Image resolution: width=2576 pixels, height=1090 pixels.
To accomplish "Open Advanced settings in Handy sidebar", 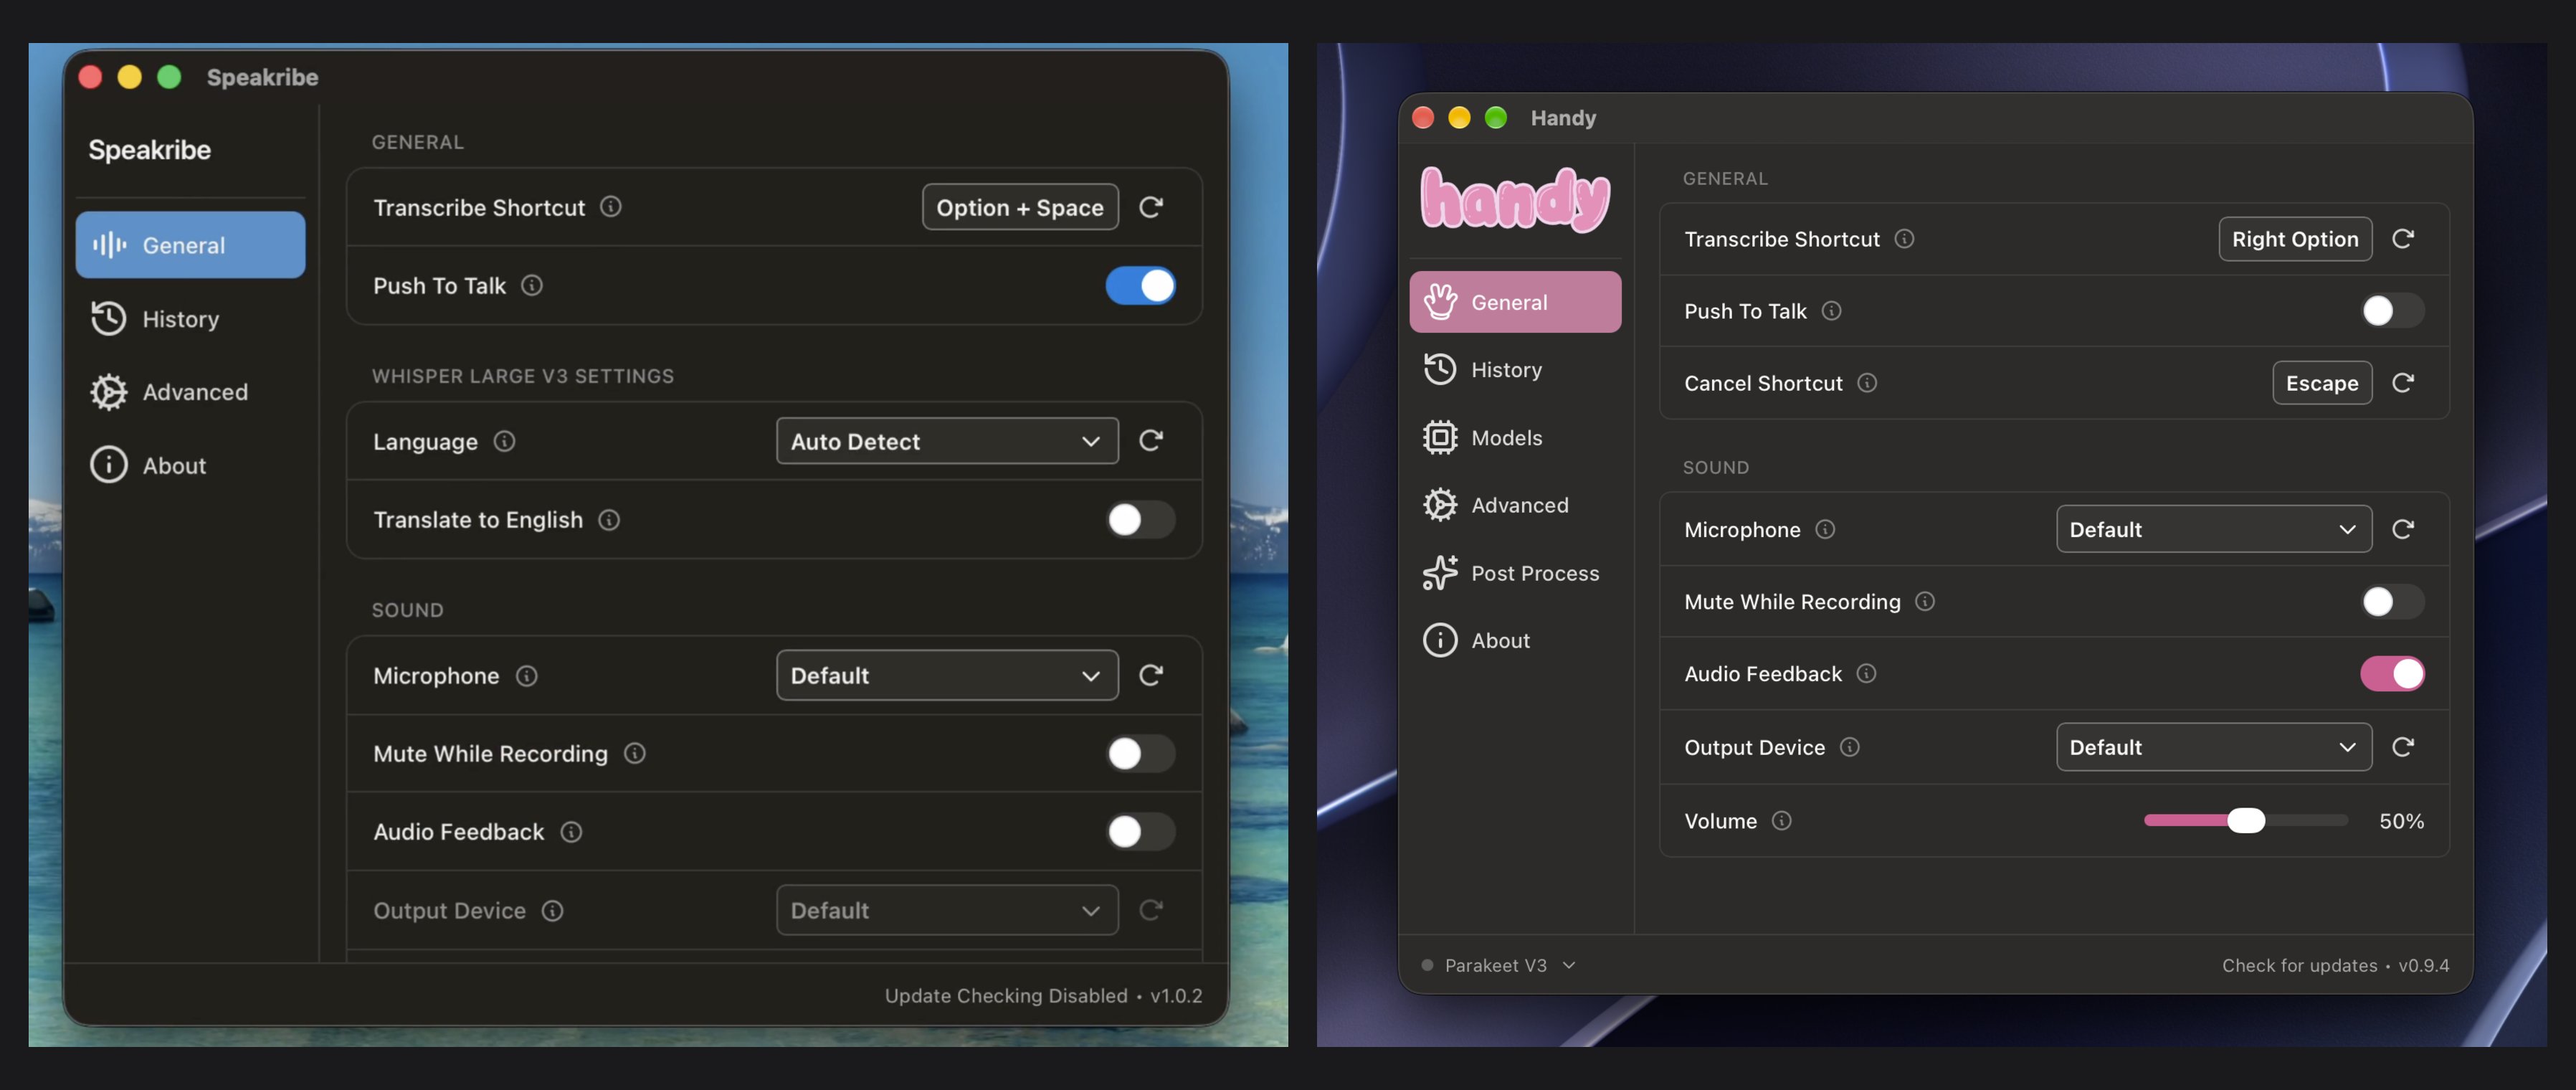I will tap(1515, 505).
